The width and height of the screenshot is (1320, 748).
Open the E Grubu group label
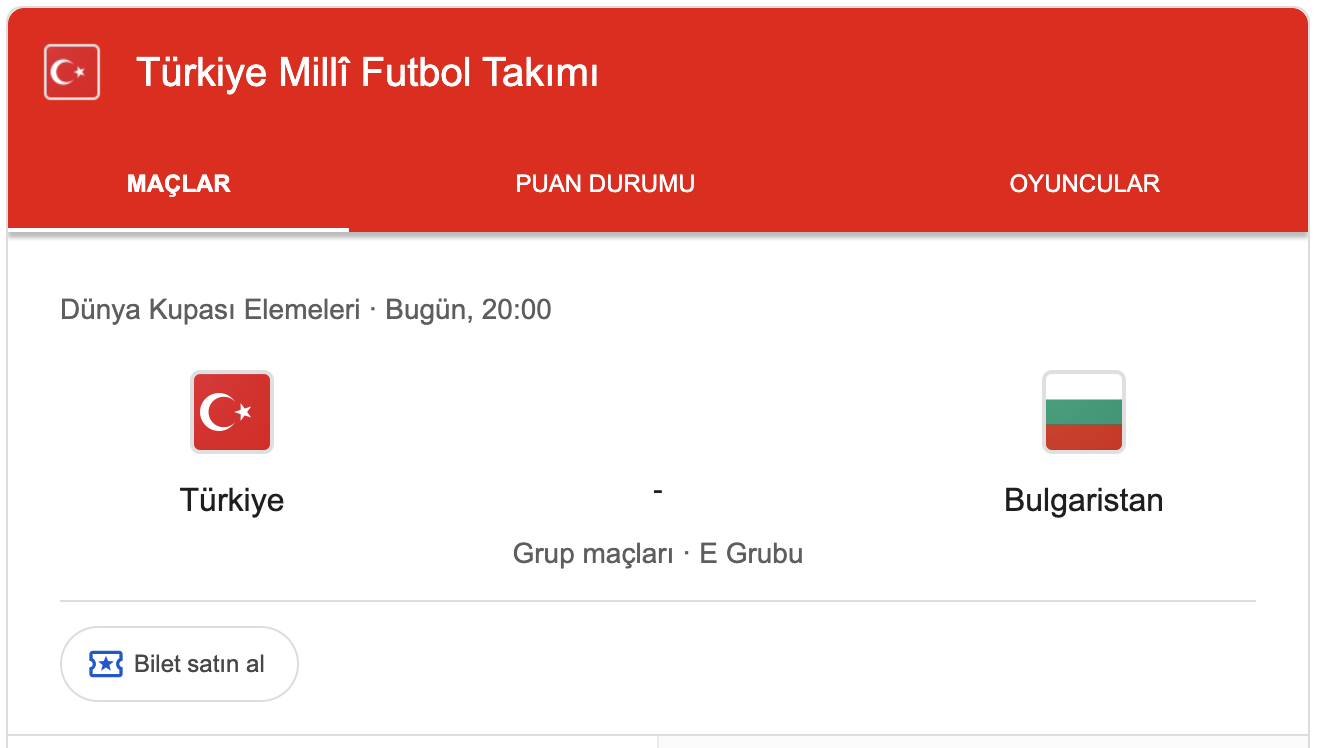(751, 553)
